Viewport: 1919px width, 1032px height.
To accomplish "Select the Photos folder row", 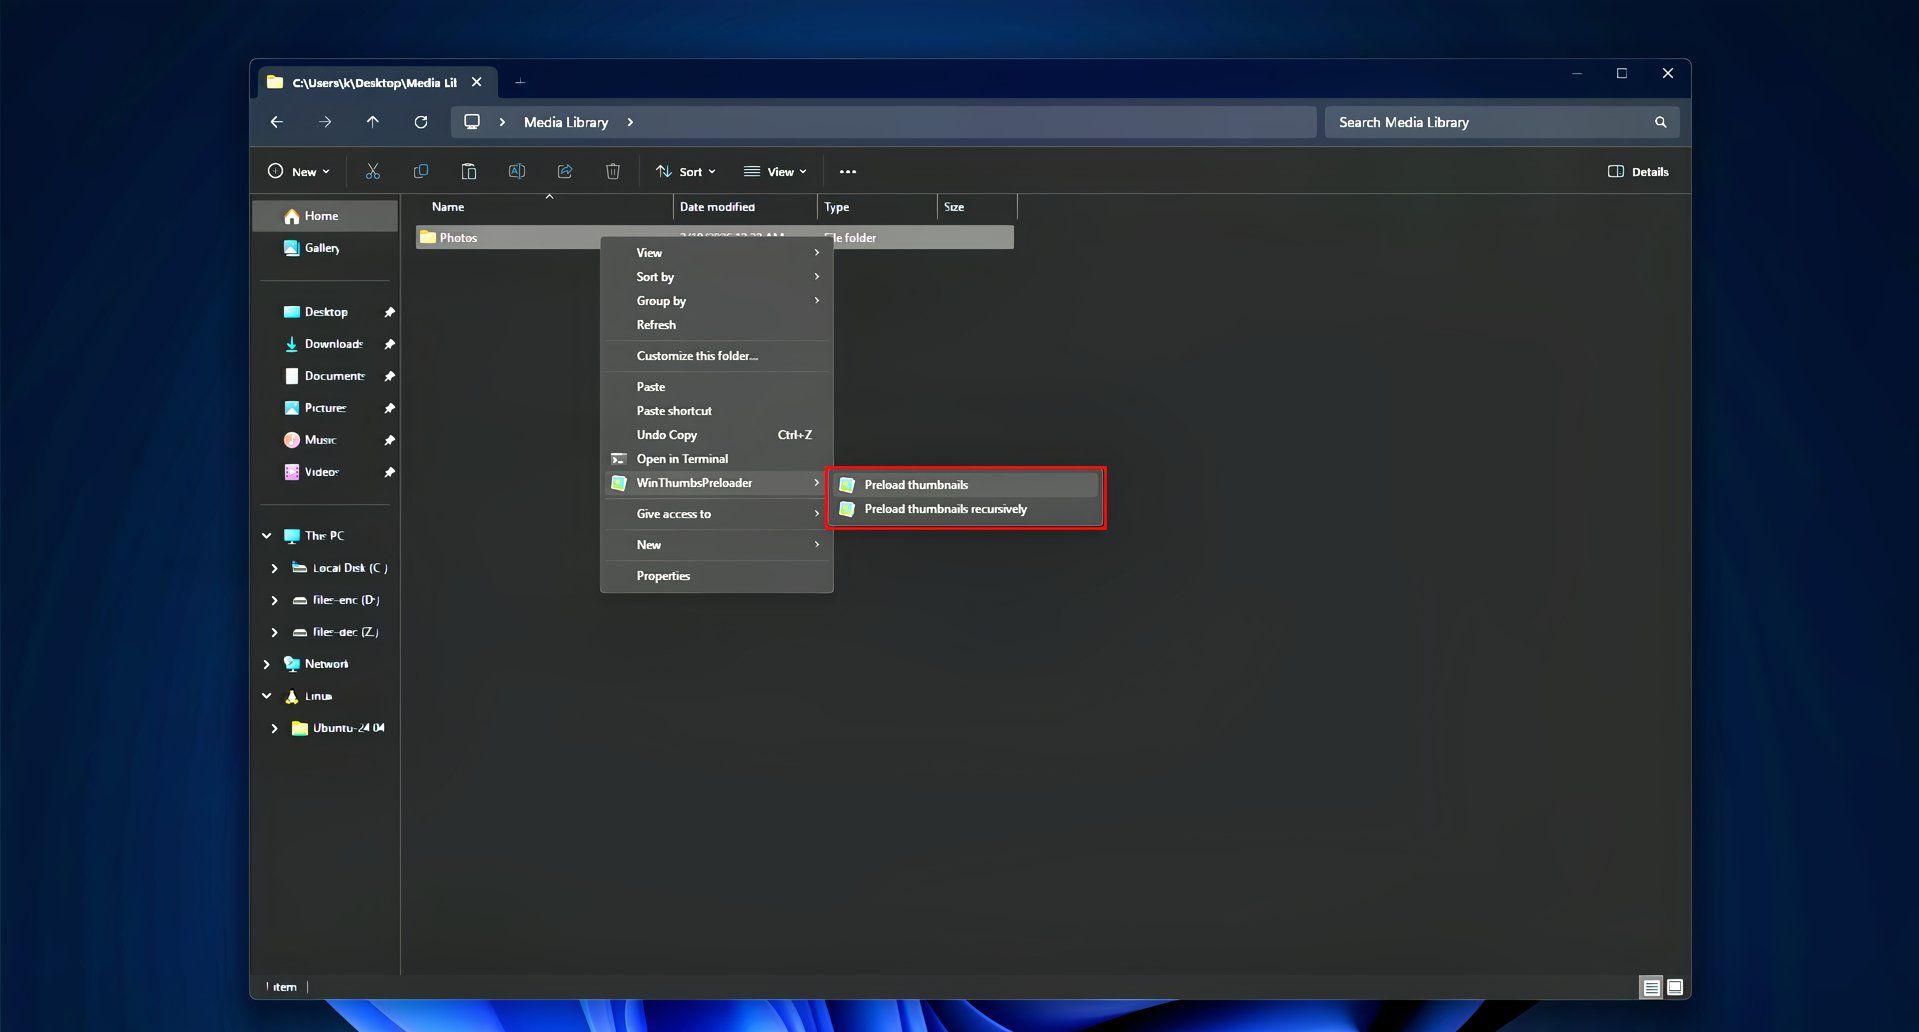I will tap(715, 237).
